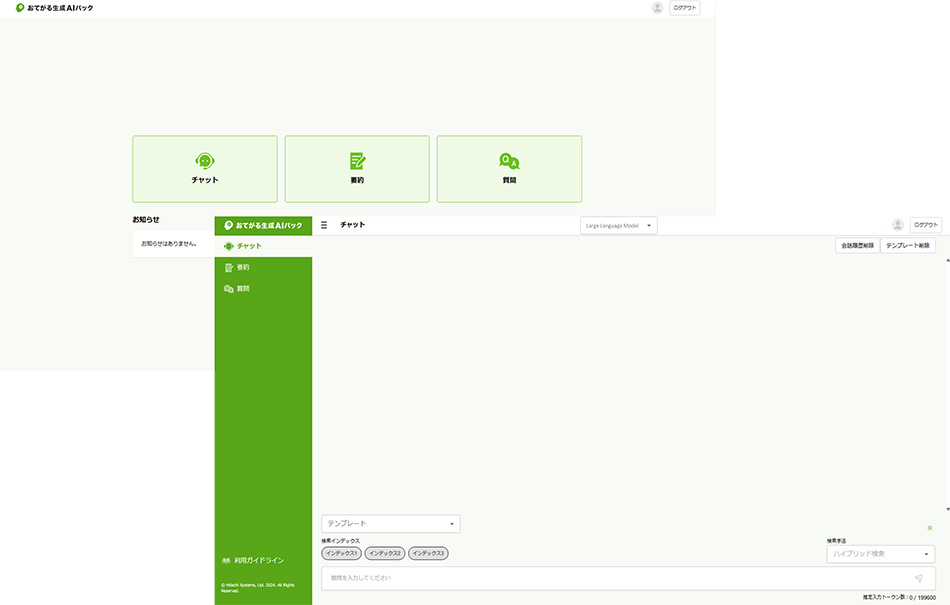Select the お知らせ heading on the home screen

[x=146, y=219]
